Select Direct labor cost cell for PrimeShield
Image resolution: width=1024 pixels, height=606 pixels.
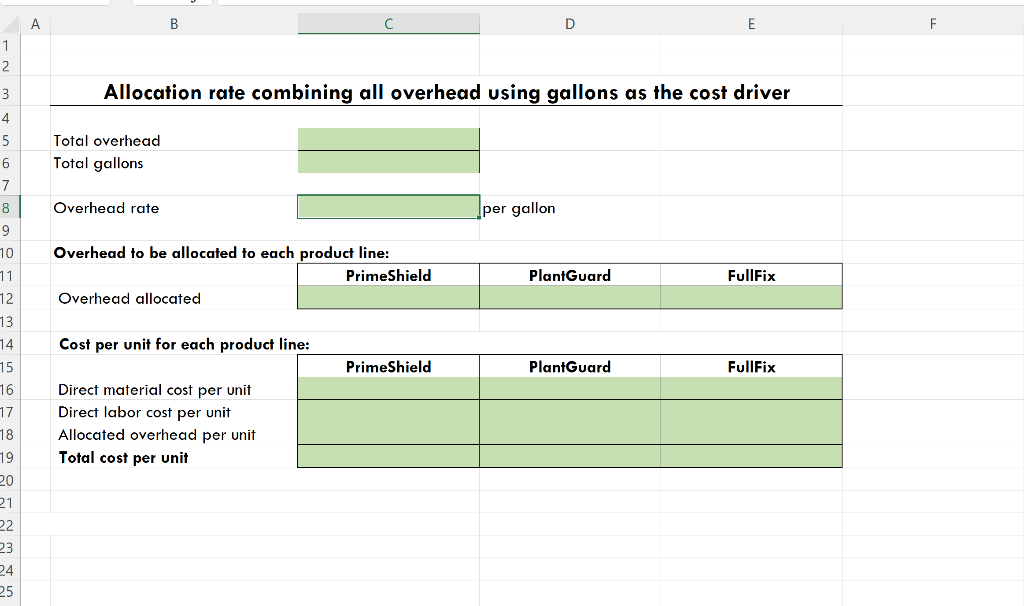pyautogui.click(x=389, y=411)
